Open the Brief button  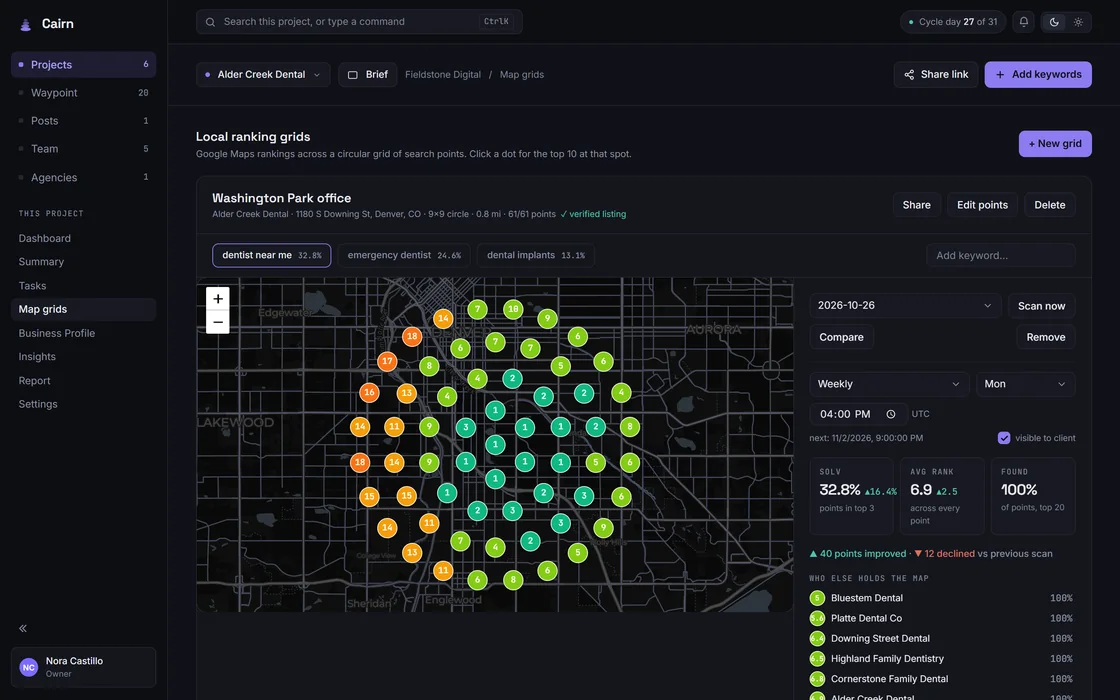pos(368,75)
